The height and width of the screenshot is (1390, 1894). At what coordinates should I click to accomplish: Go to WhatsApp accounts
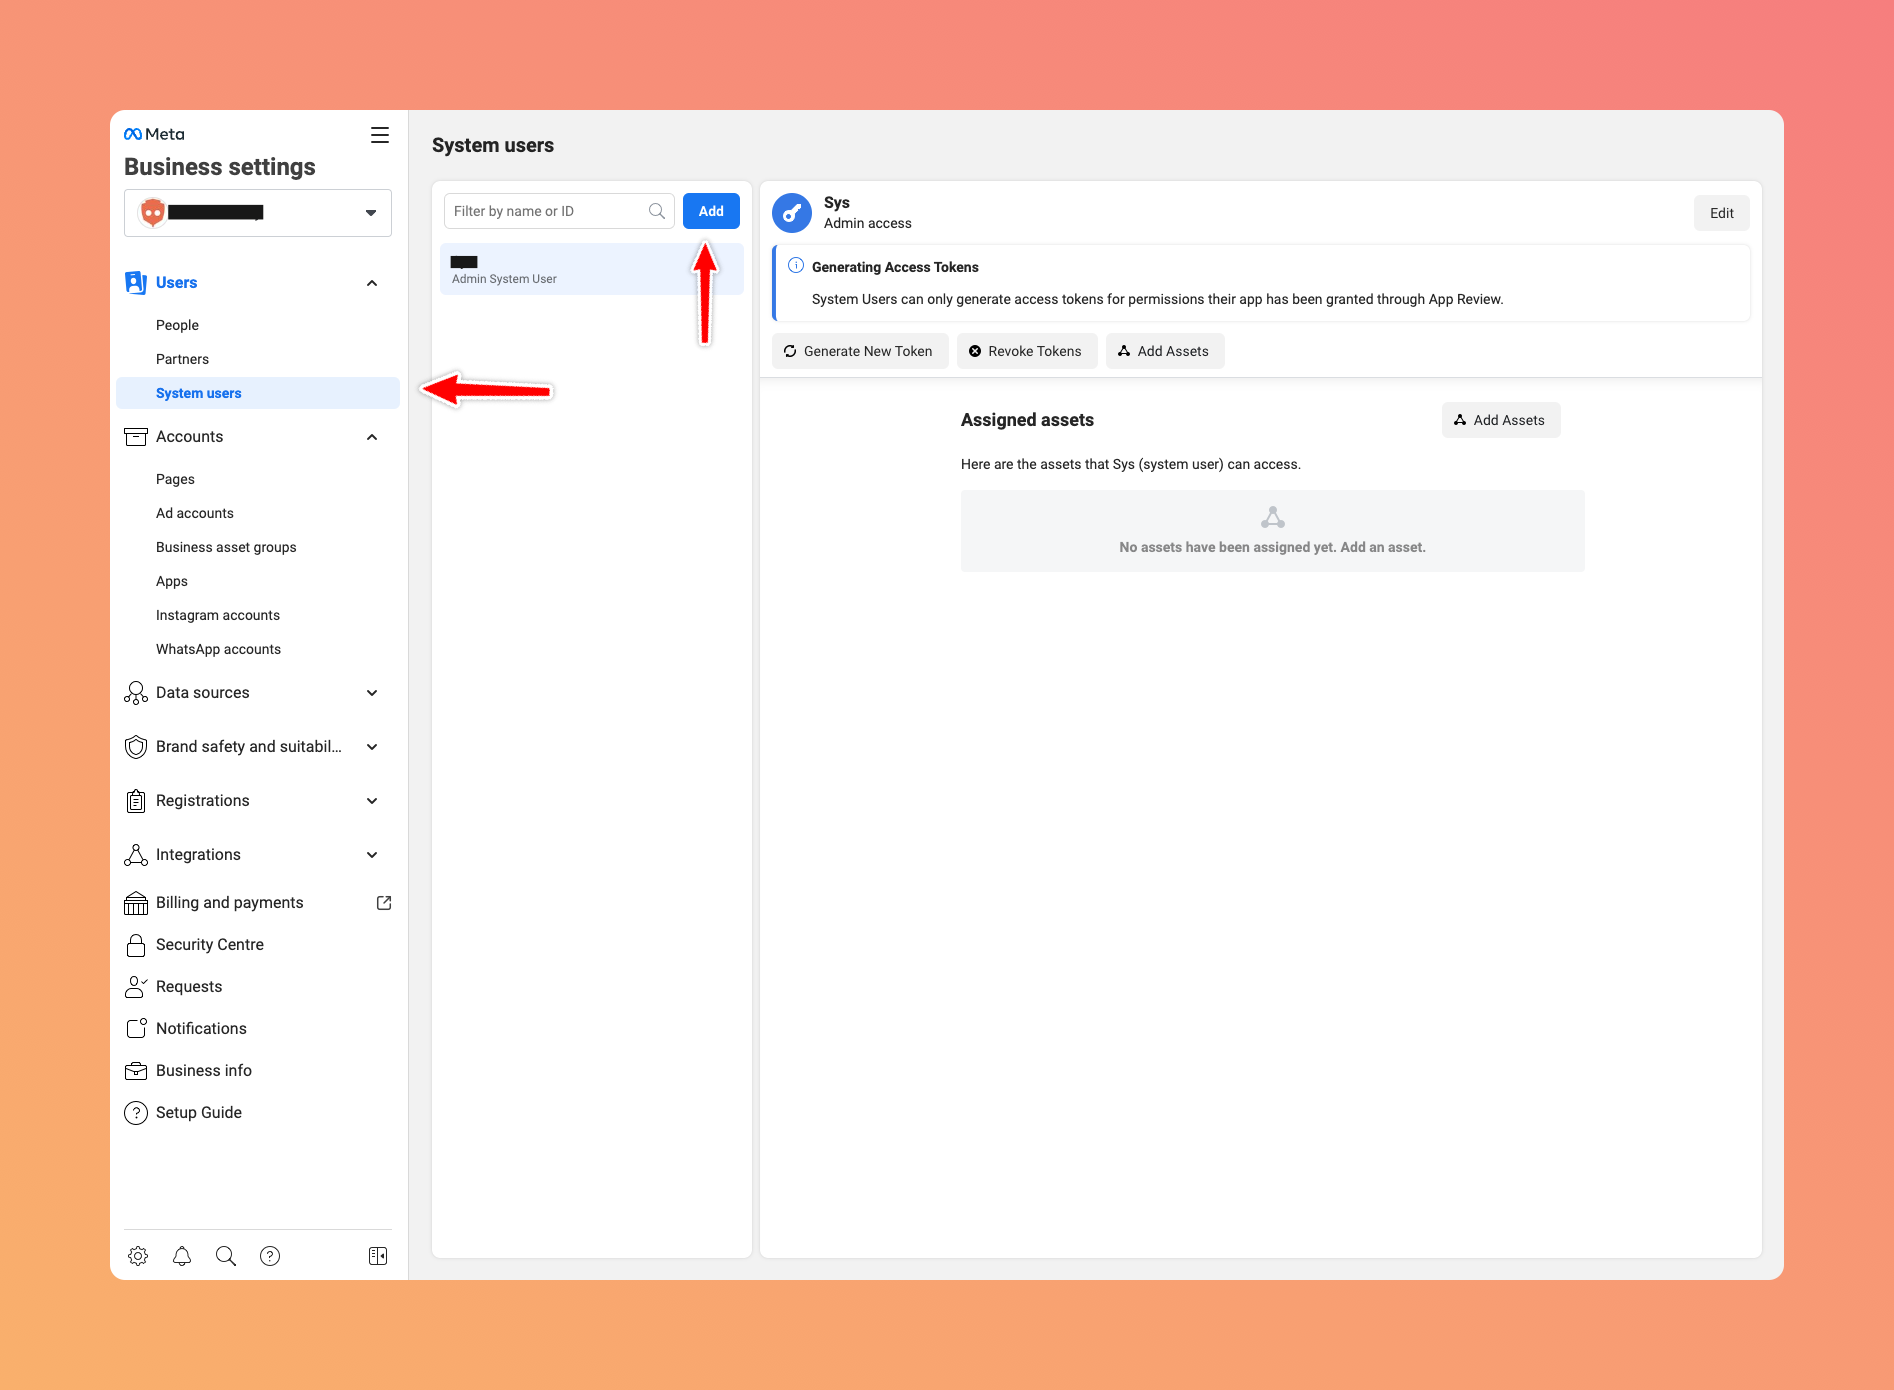tap(218, 649)
